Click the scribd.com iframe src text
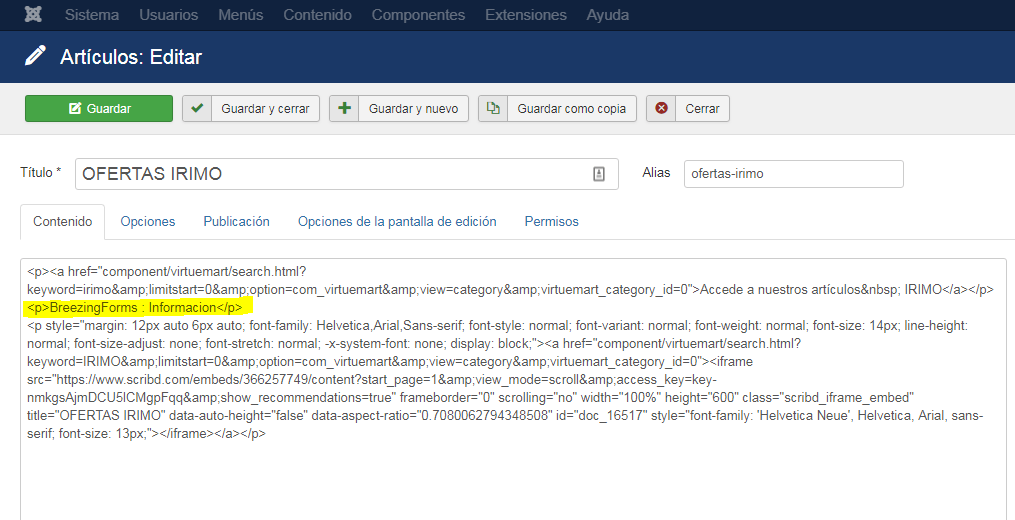This screenshot has width=1015, height=520. click(x=372, y=379)
